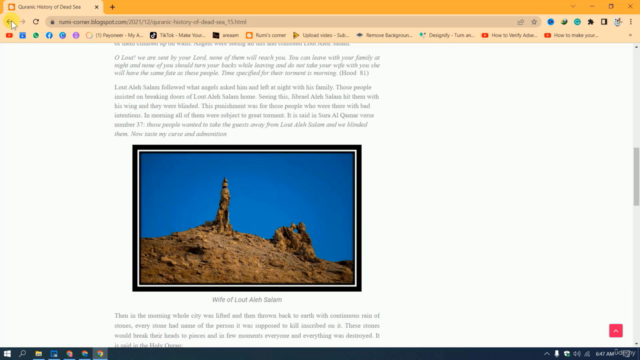Screen dimensions: 640x360
Task: Toggle the browser side panel
Action: click(x=604, y=22)
